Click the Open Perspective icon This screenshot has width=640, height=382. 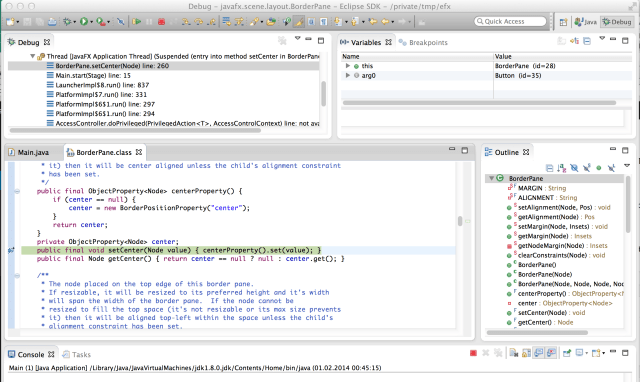[563, 22]
